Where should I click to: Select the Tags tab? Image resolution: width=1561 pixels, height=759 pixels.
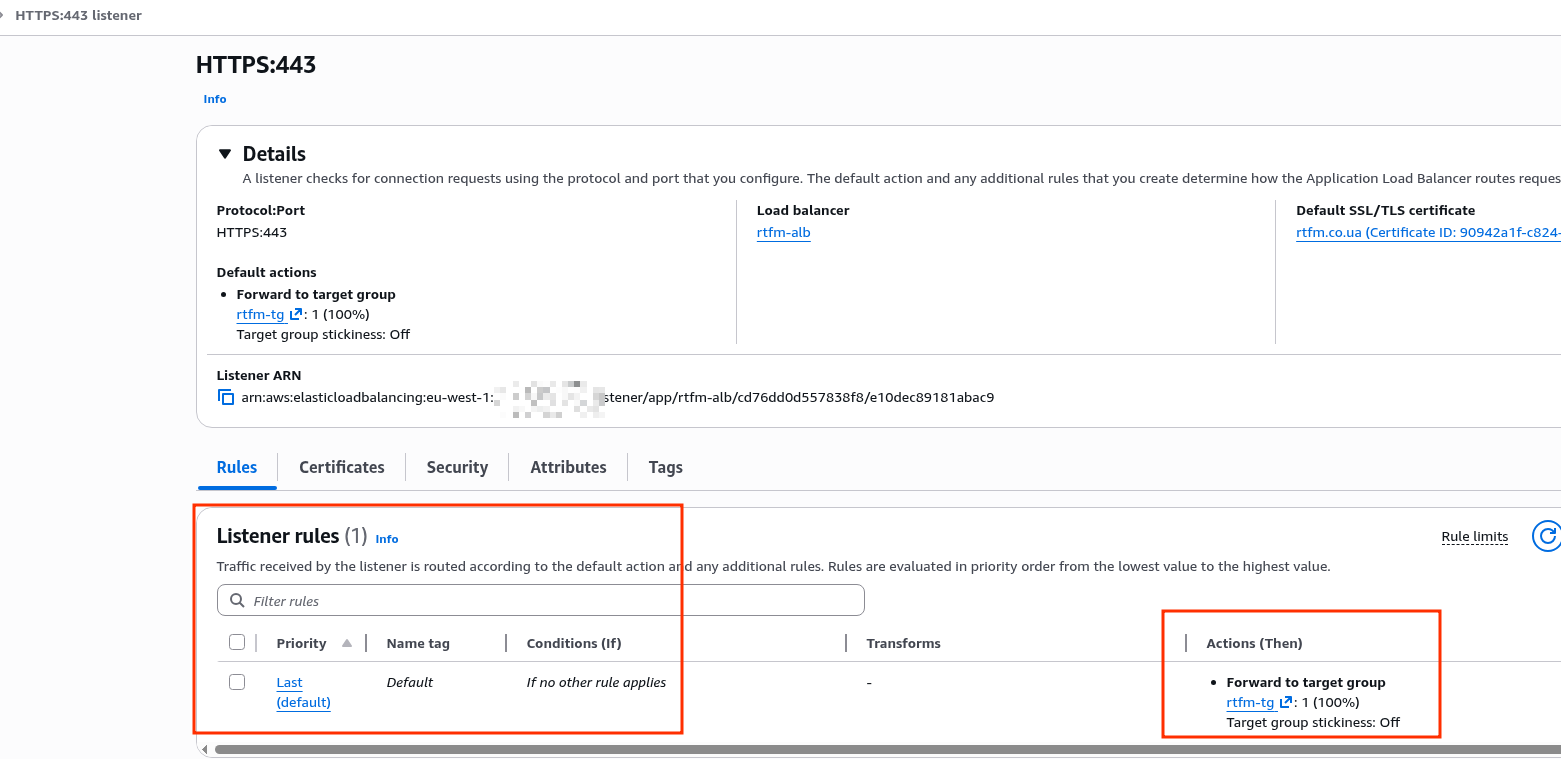(x=665, y=467)
